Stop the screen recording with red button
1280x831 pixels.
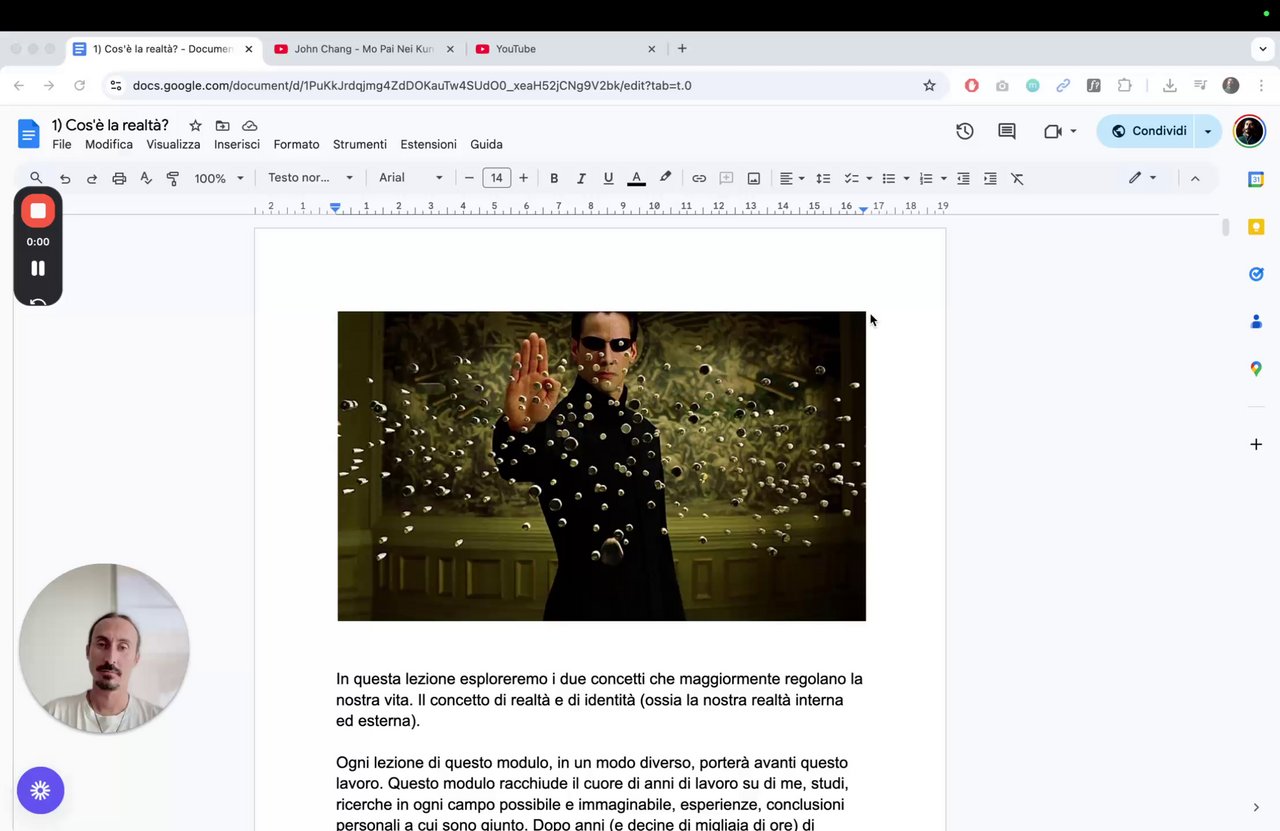click(x=38, y=211)
